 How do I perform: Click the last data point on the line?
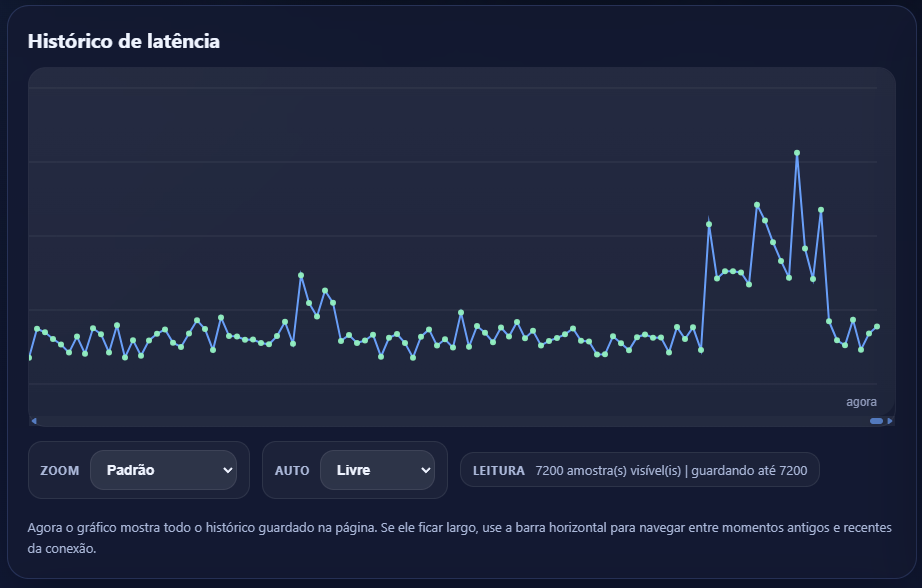tap(877, 326)
